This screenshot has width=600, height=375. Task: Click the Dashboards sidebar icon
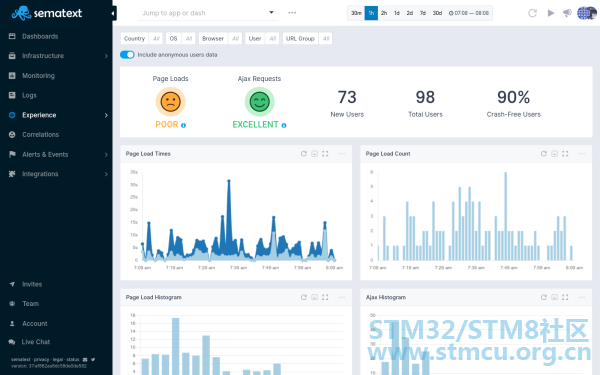tap(12, 36)
